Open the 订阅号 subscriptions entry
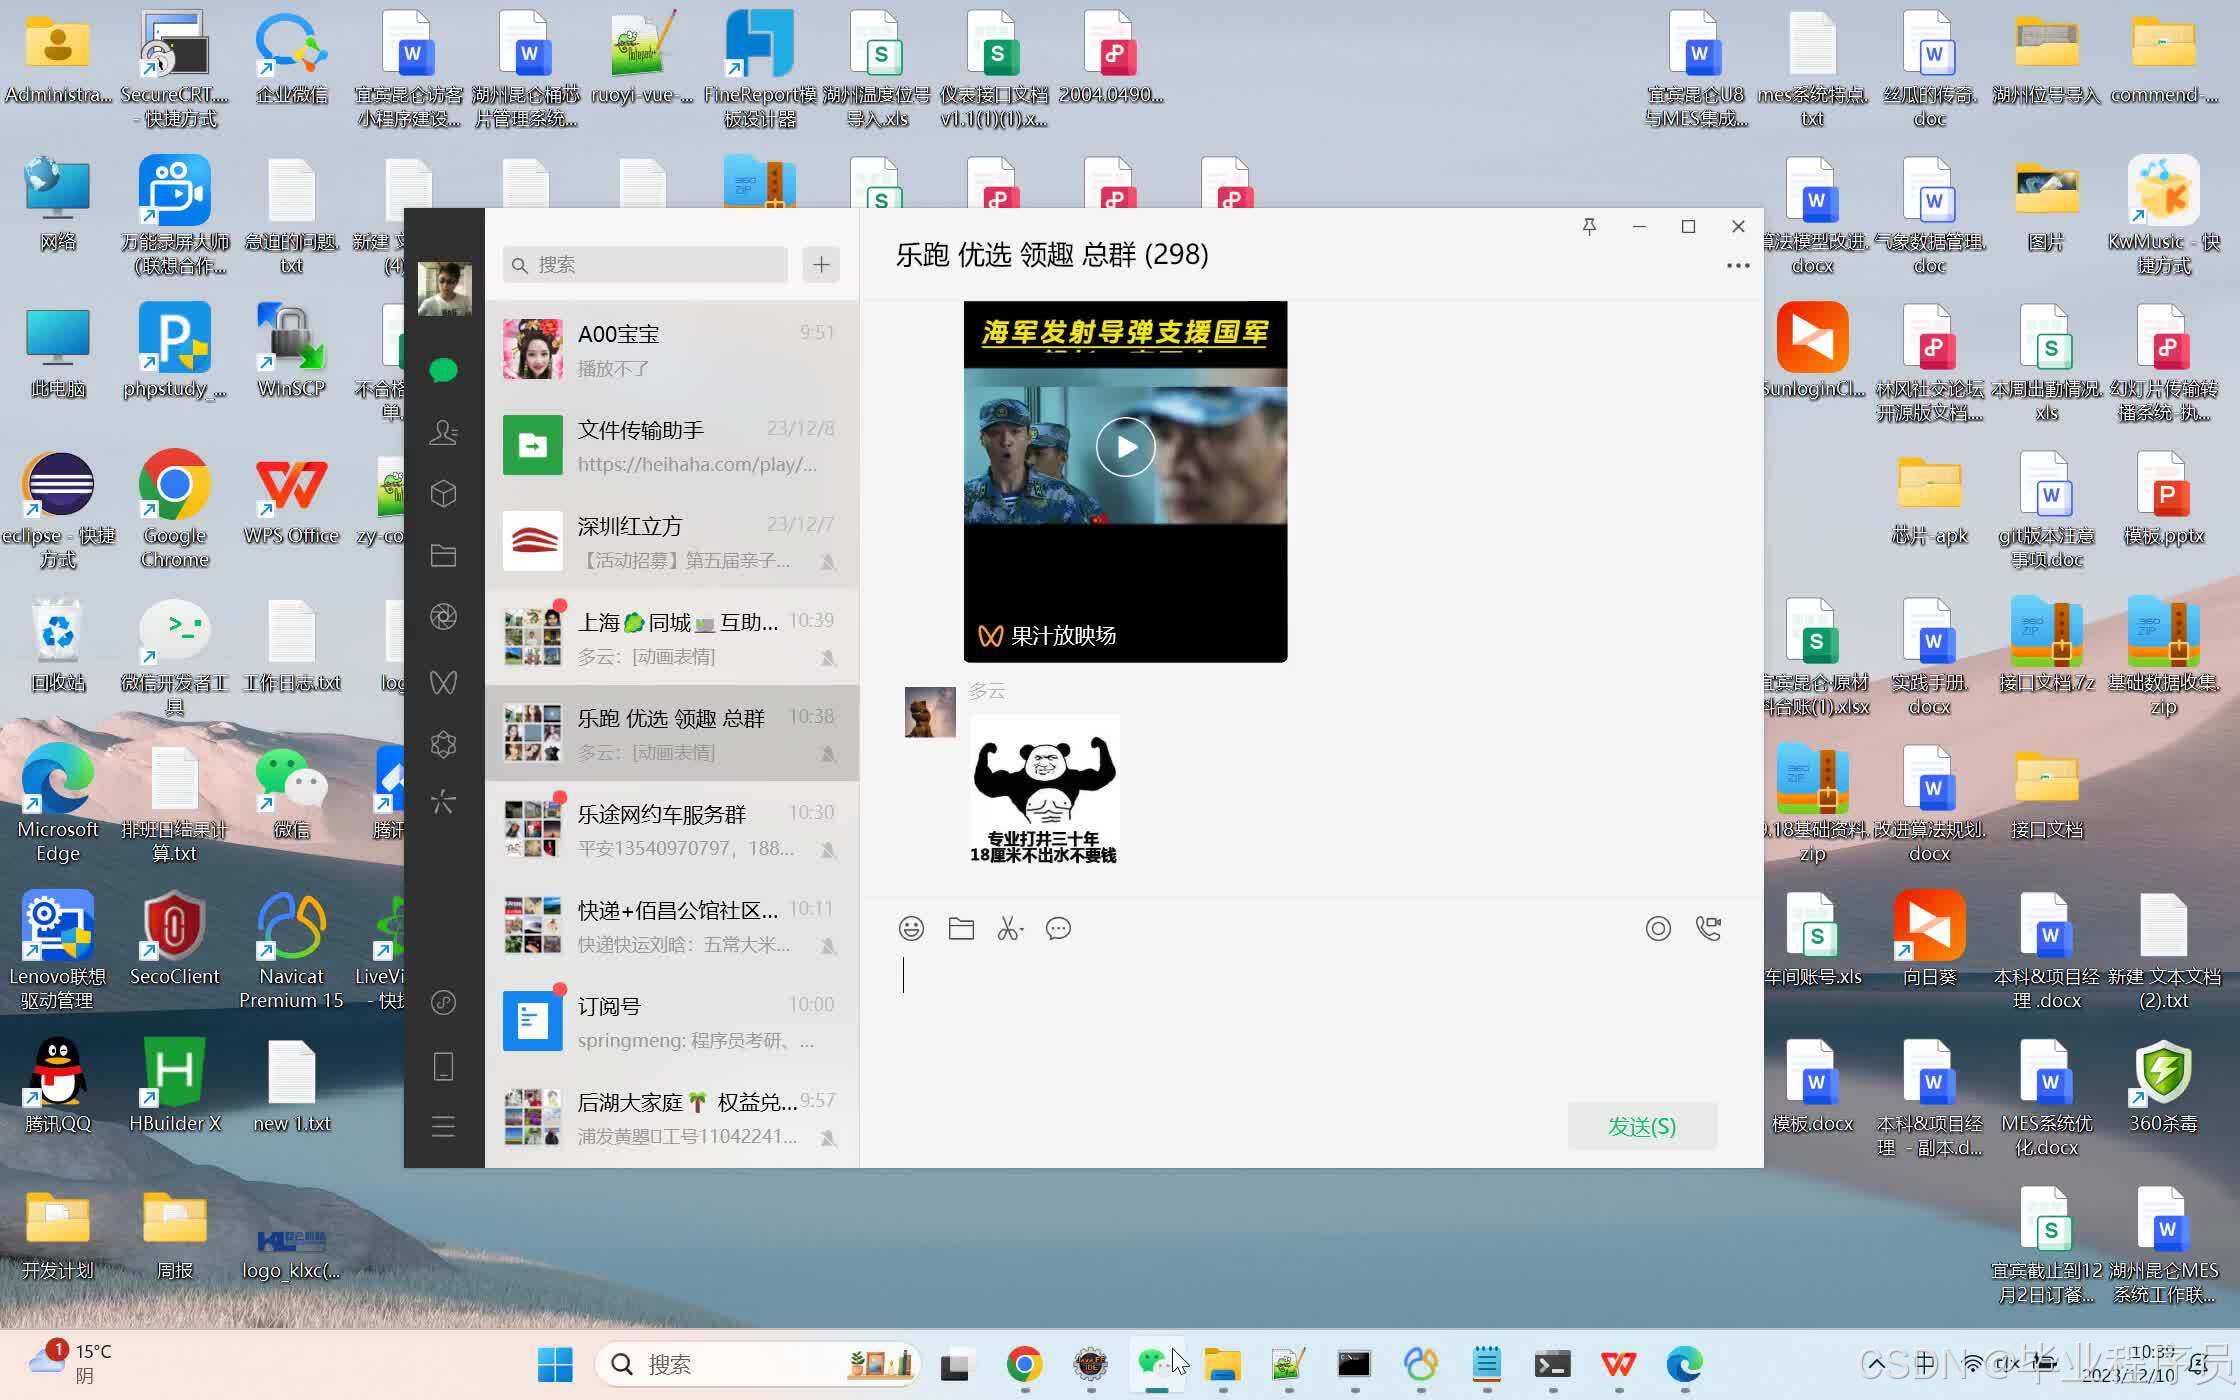Image resolution: width=2240 pixels, height=1400 pixels. click(672, 1021)
